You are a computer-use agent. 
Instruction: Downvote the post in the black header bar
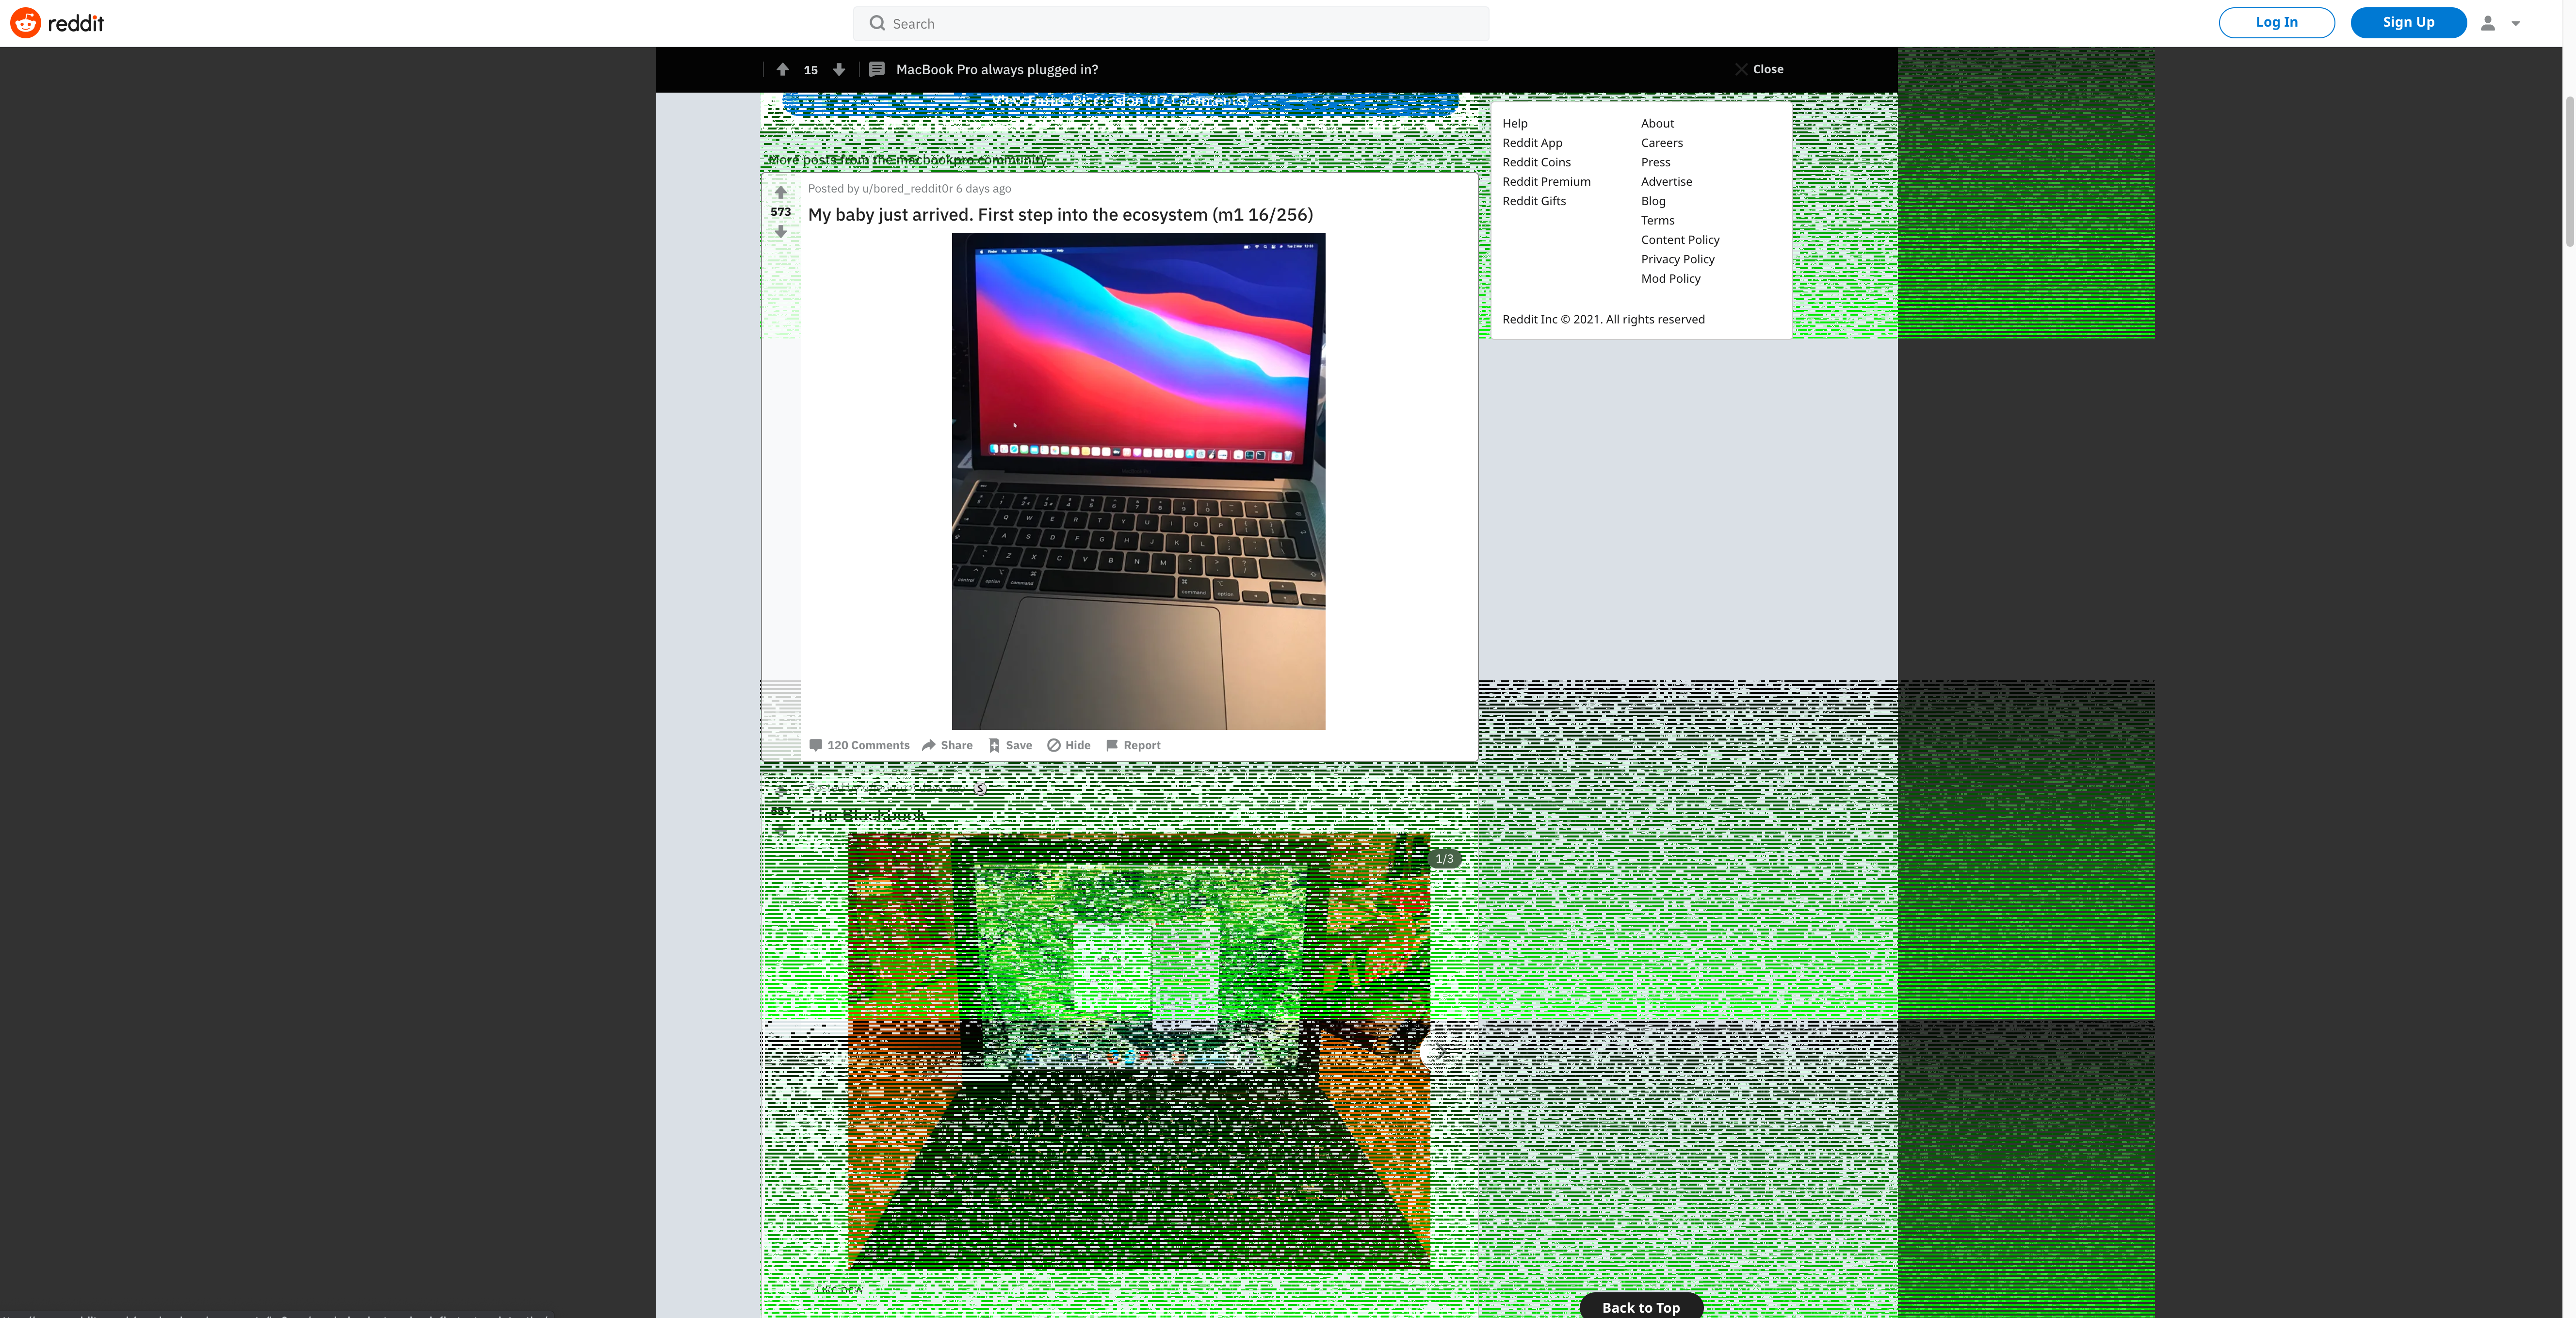(839, 69)
